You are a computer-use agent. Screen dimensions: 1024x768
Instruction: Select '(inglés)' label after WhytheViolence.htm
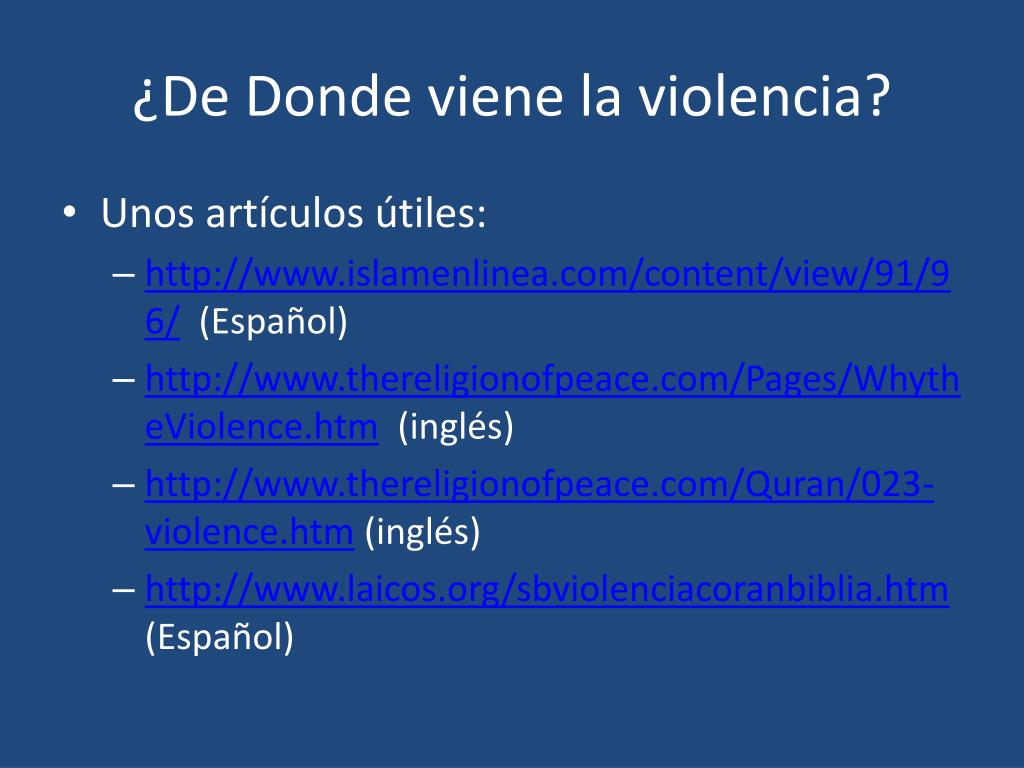(x=456, y=426)
